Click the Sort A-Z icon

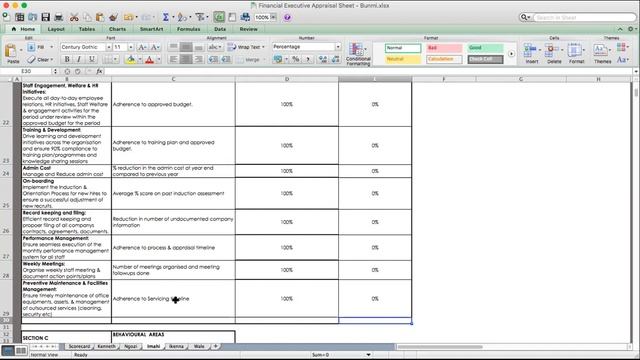(182, 17)
